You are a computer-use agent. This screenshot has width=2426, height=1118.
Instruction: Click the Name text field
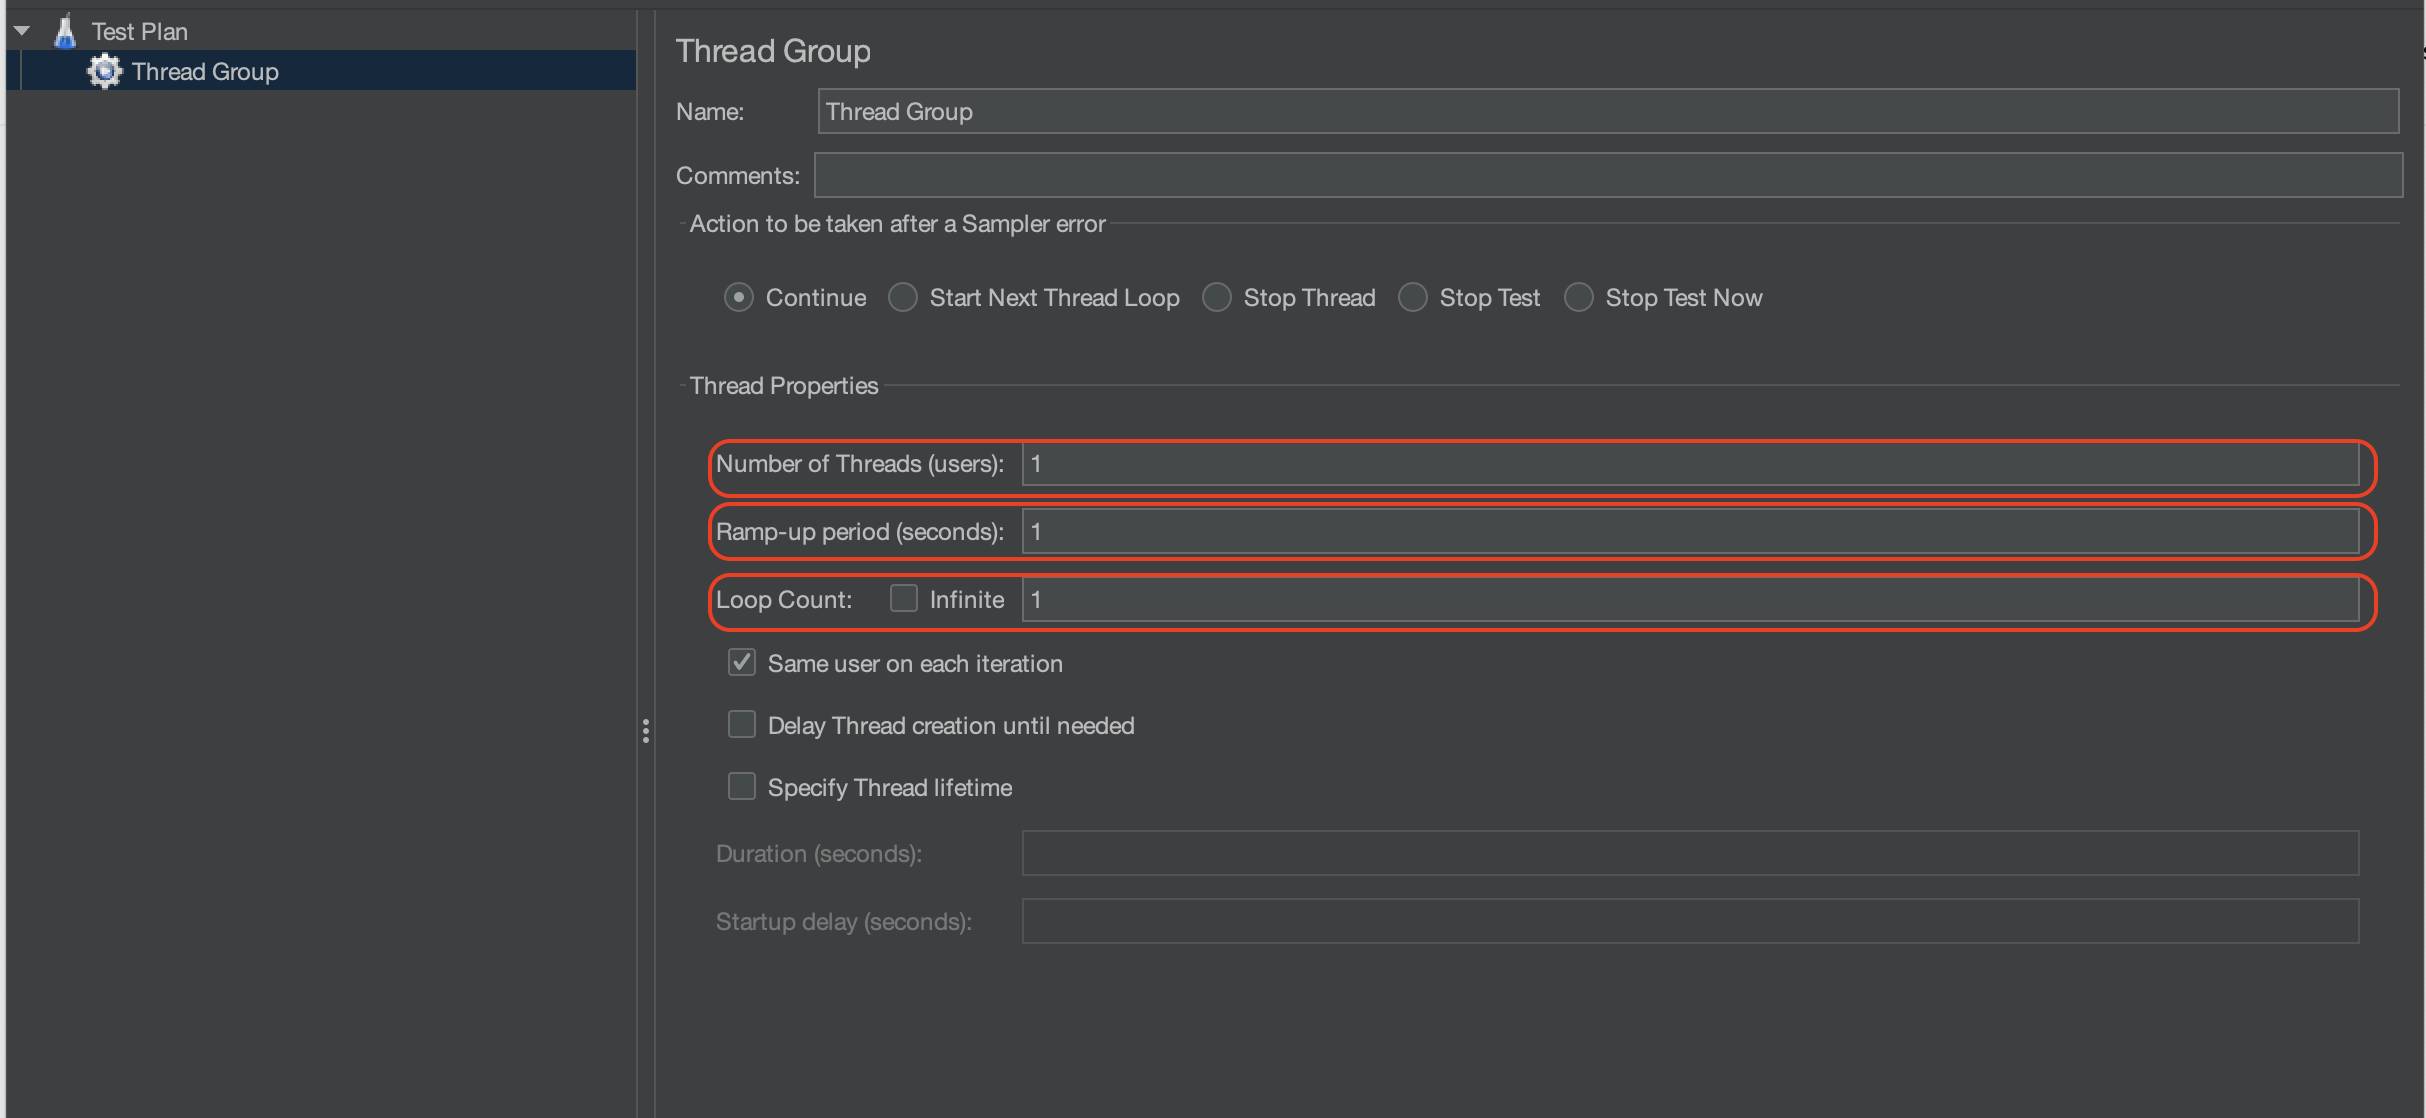1607,111
